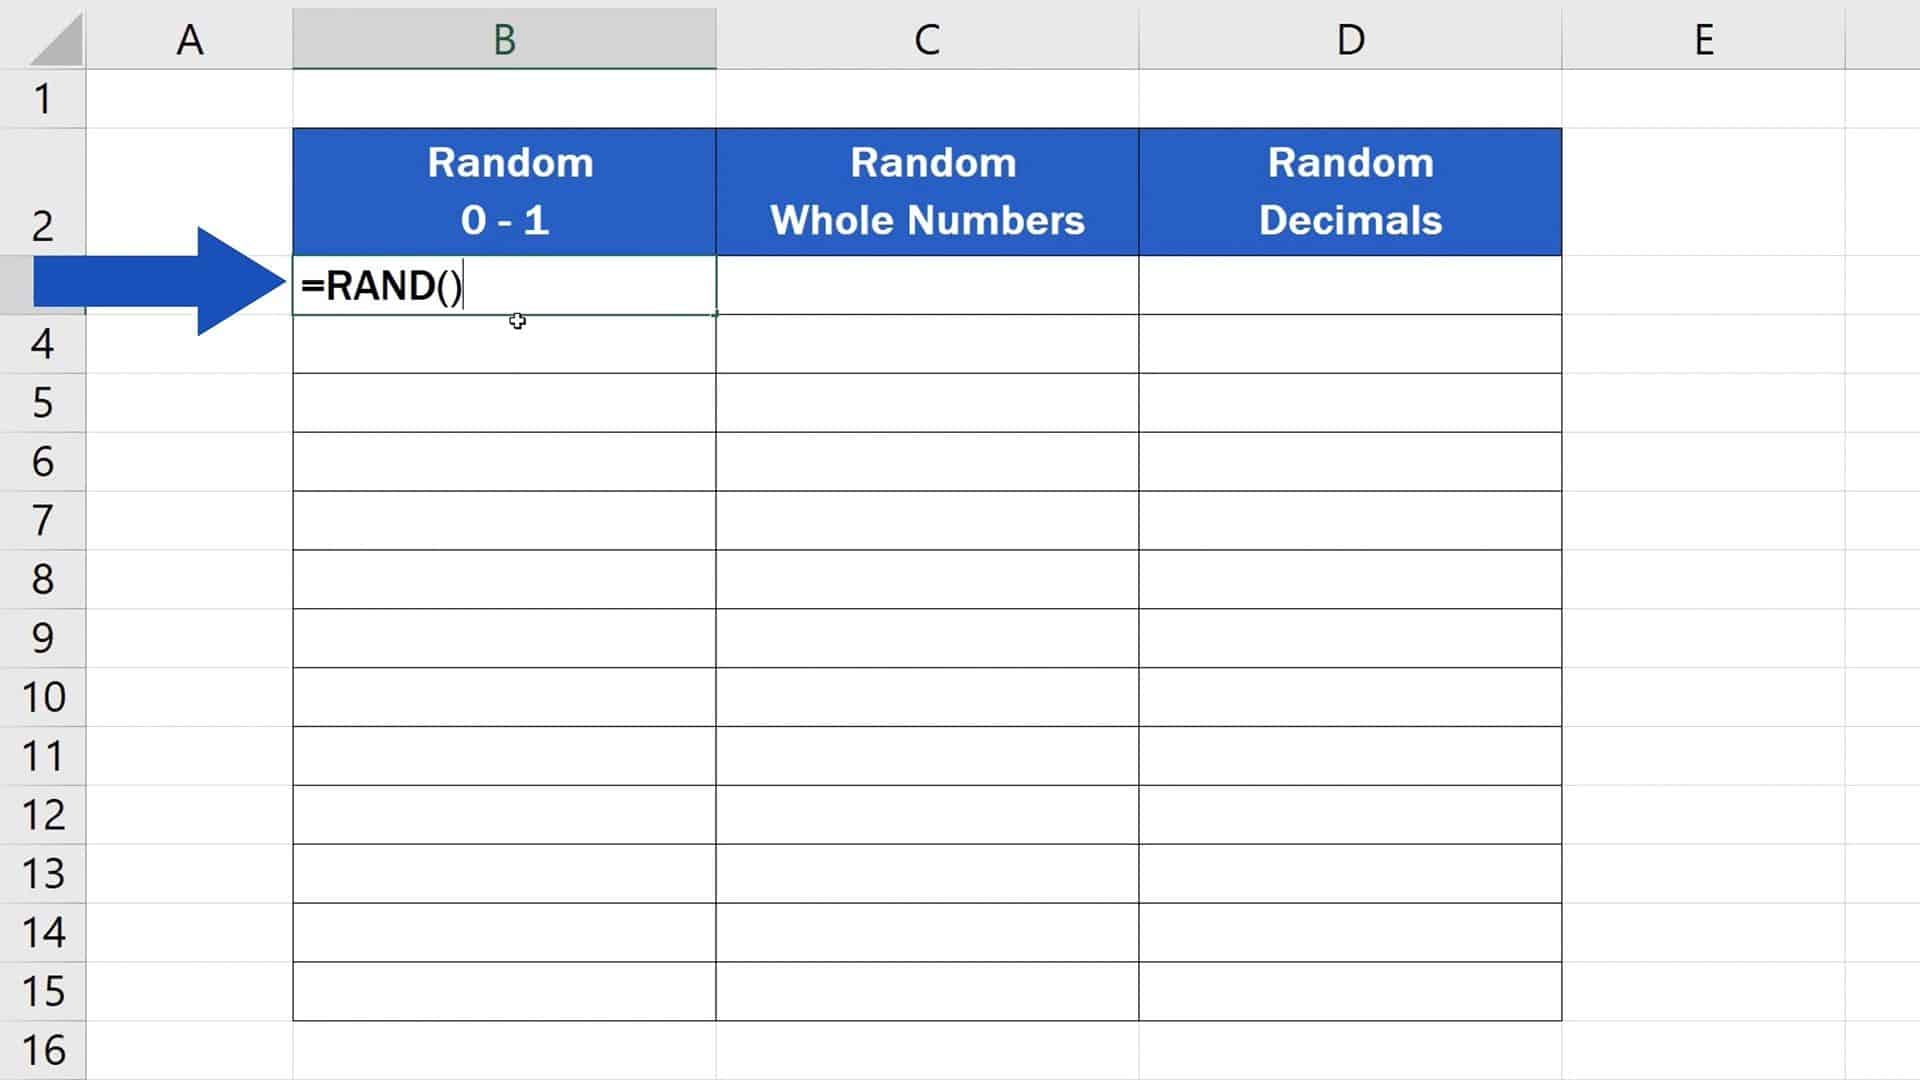This screenshot has width=1920, height=1080.
Task: Click the 'Random Decimals' header cell
Action: (1350, 191)
